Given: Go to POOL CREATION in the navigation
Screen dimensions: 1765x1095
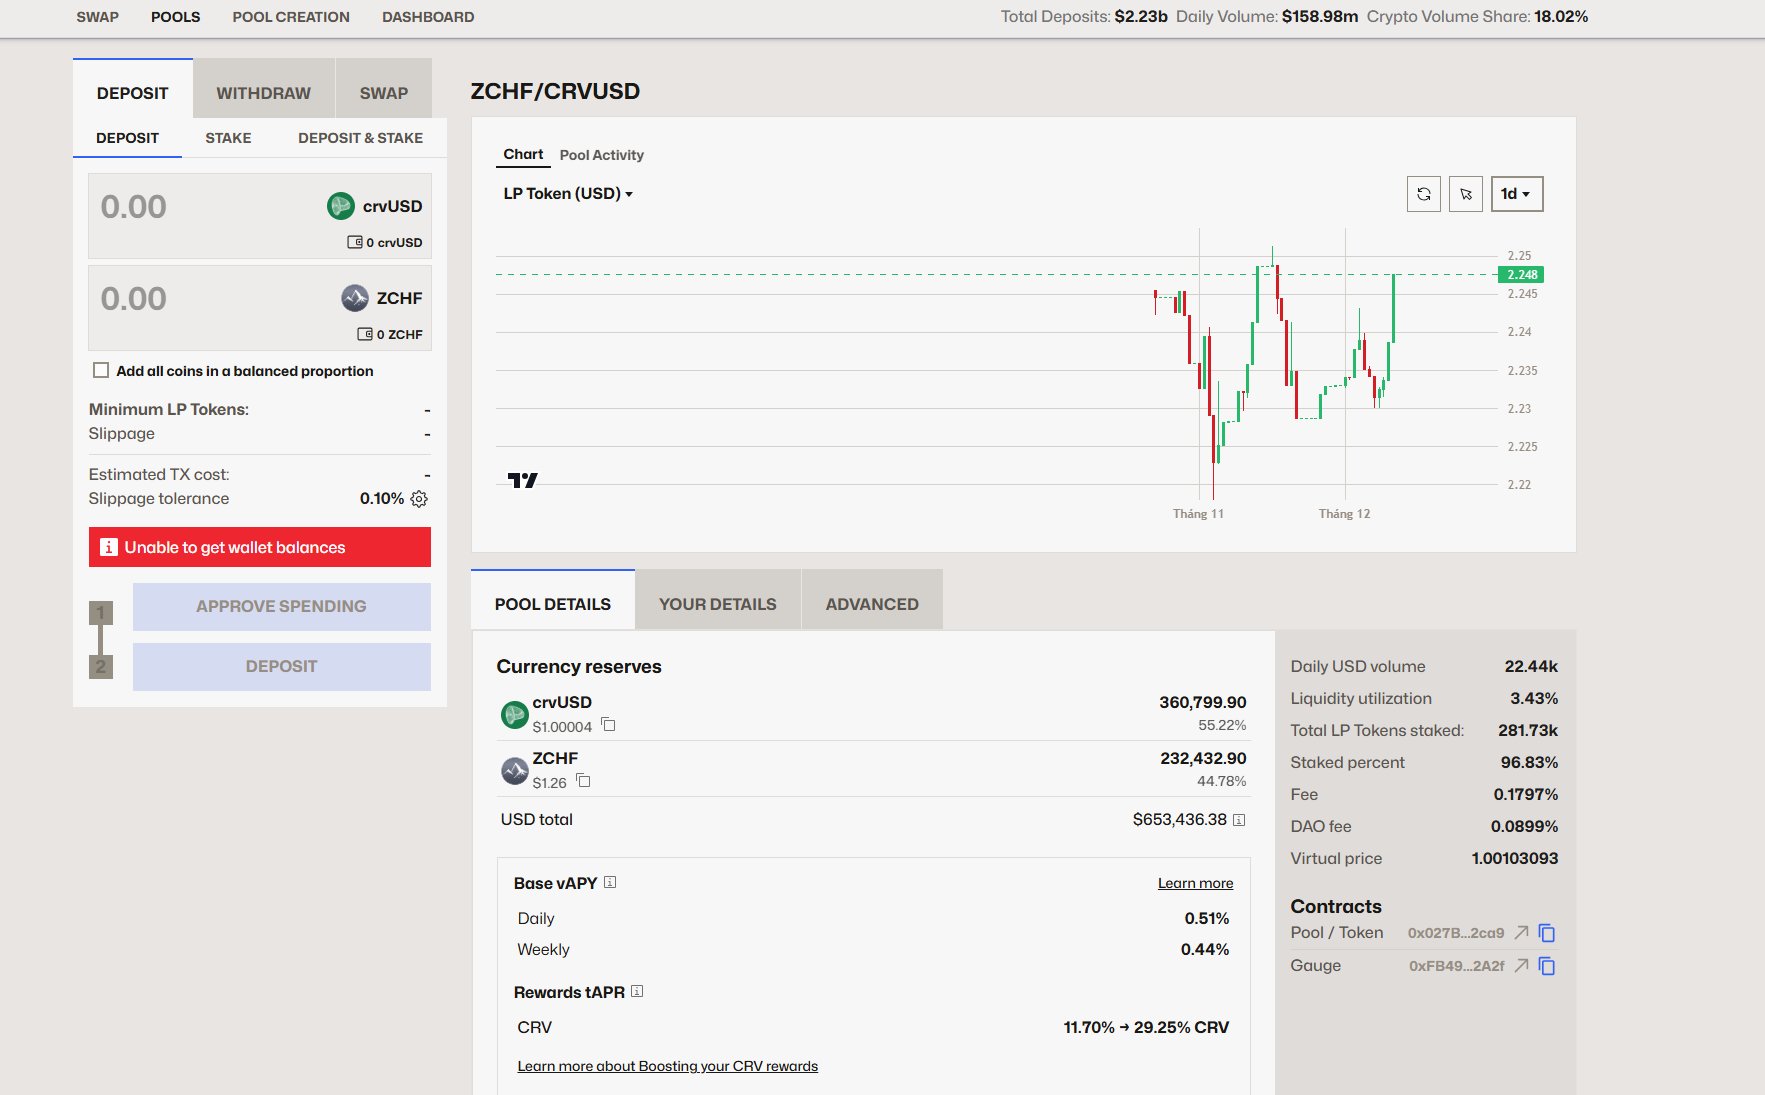Looking at the screenshot, I should click(291, 17).
